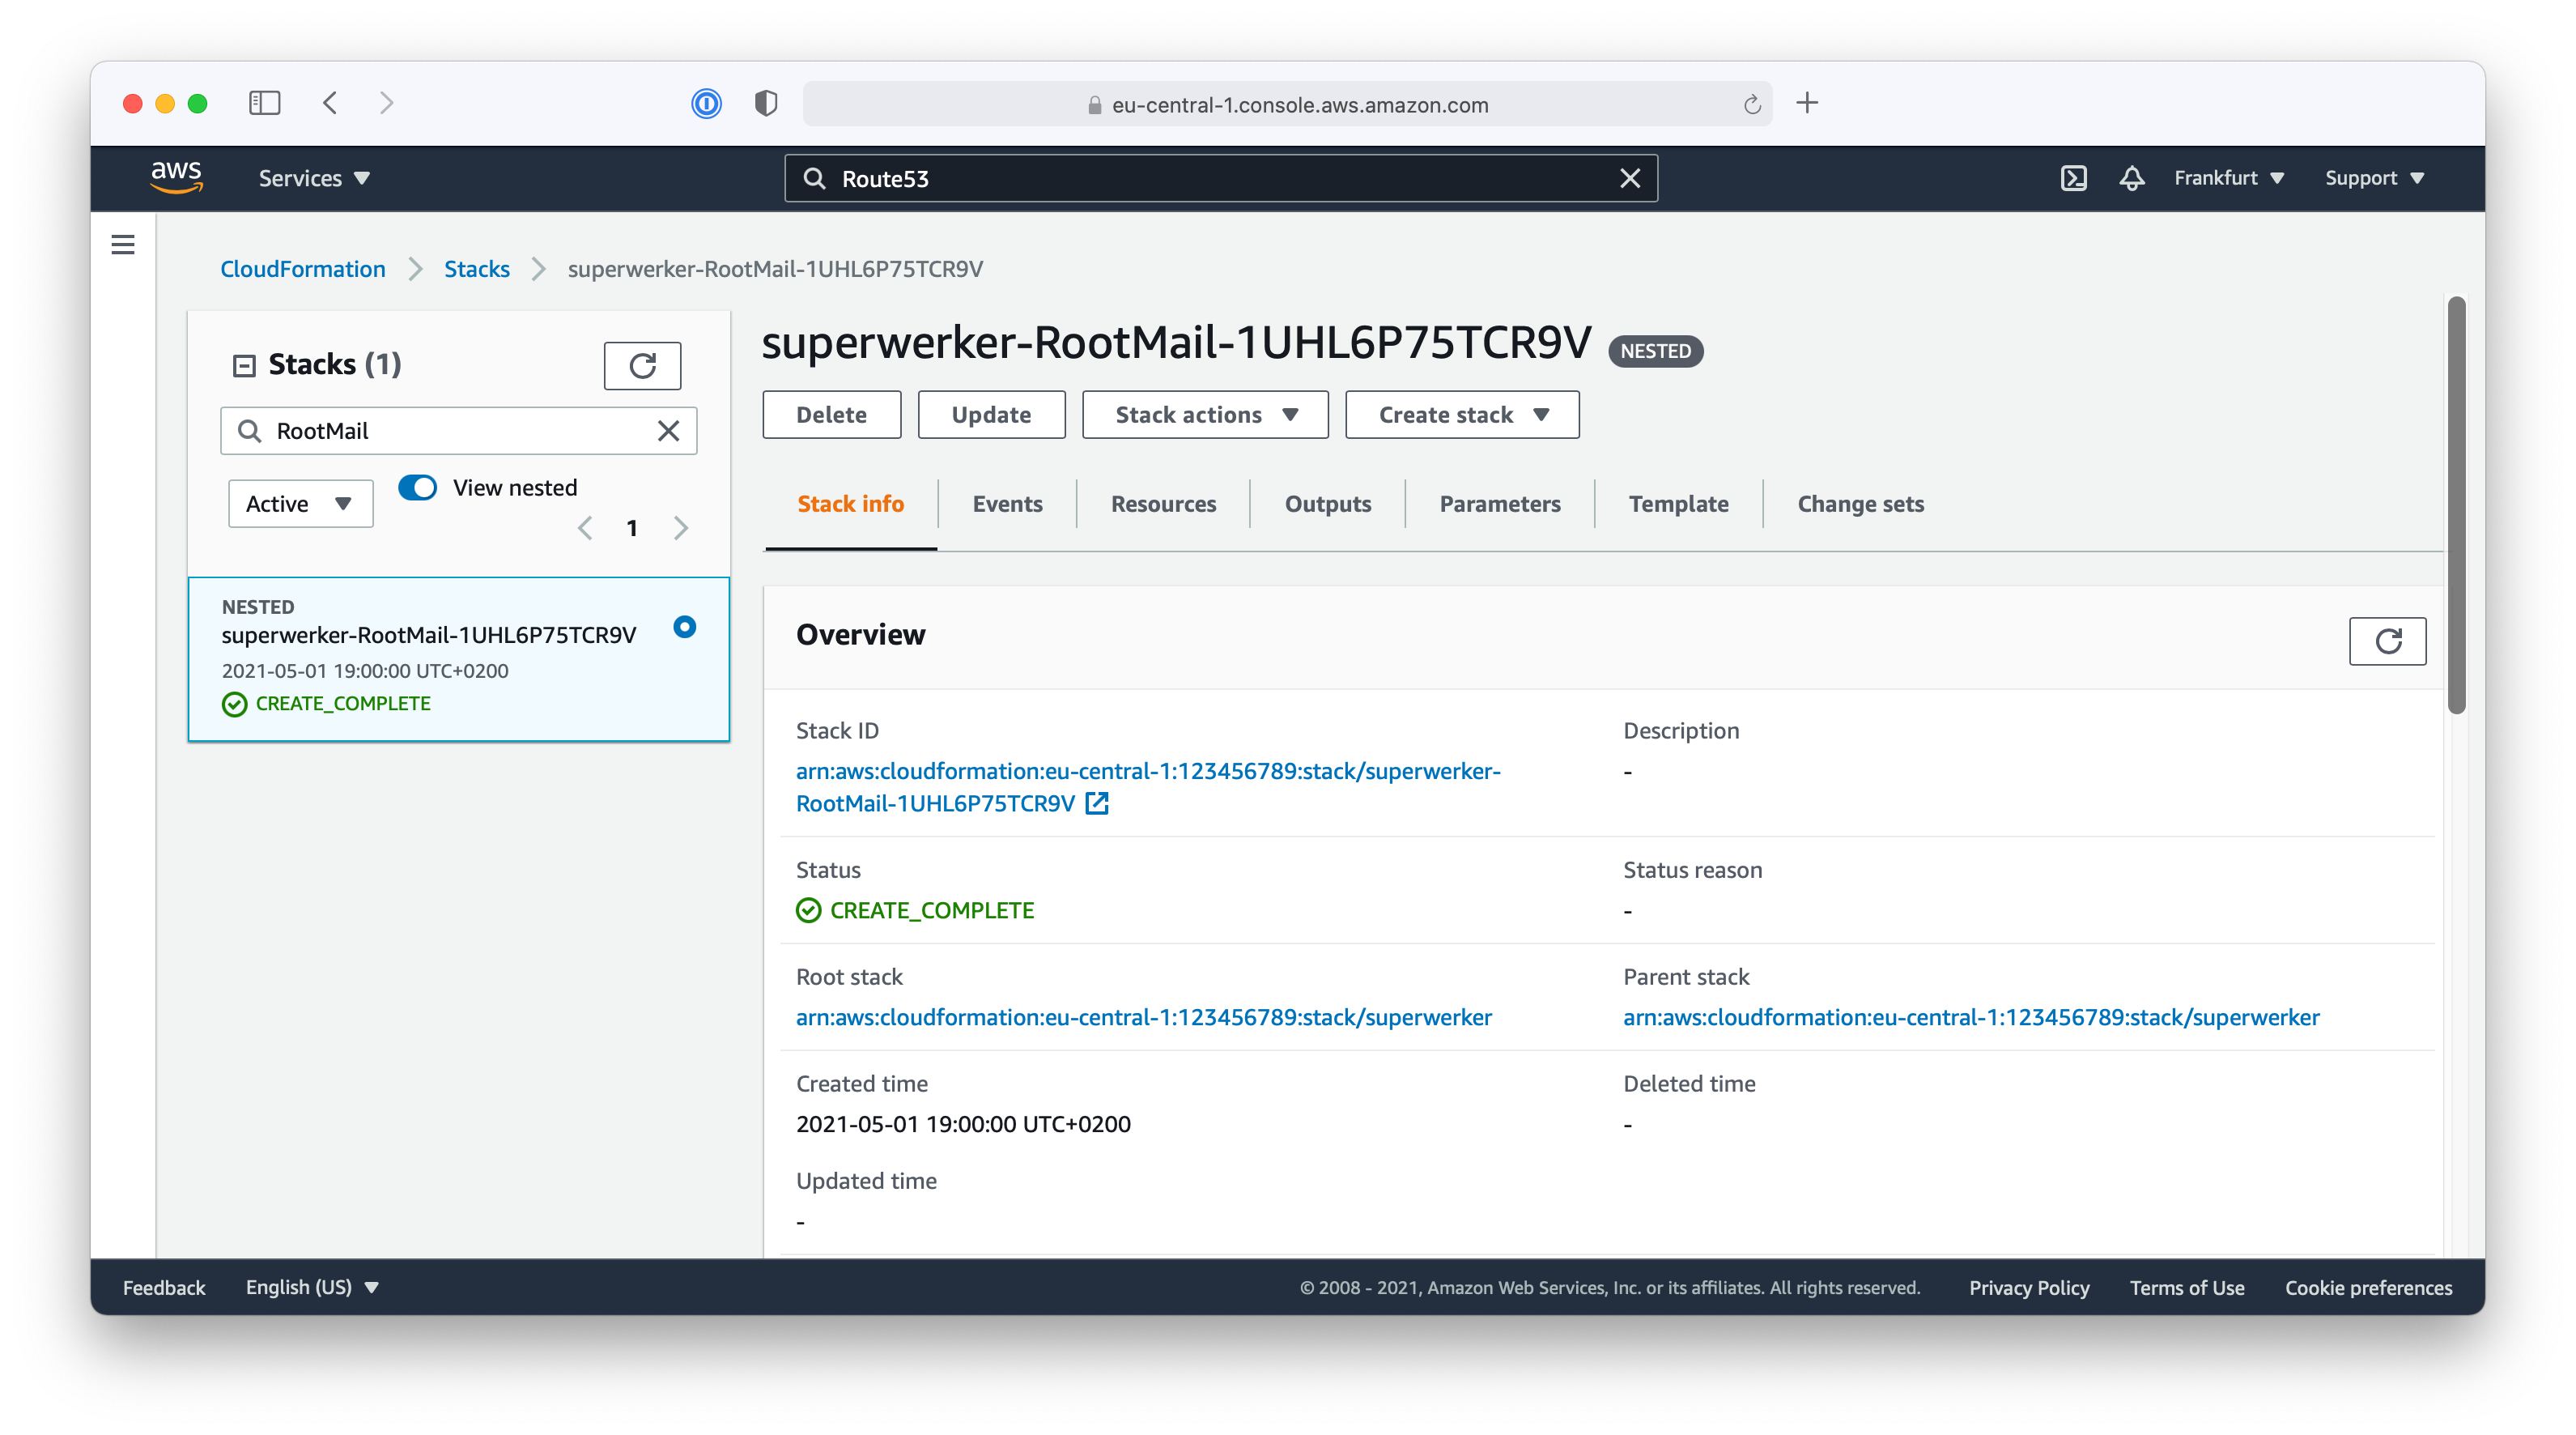The image size is (2576, 1435).
Task: Click the vertical page scrollbar
Action: [2455, 505]
